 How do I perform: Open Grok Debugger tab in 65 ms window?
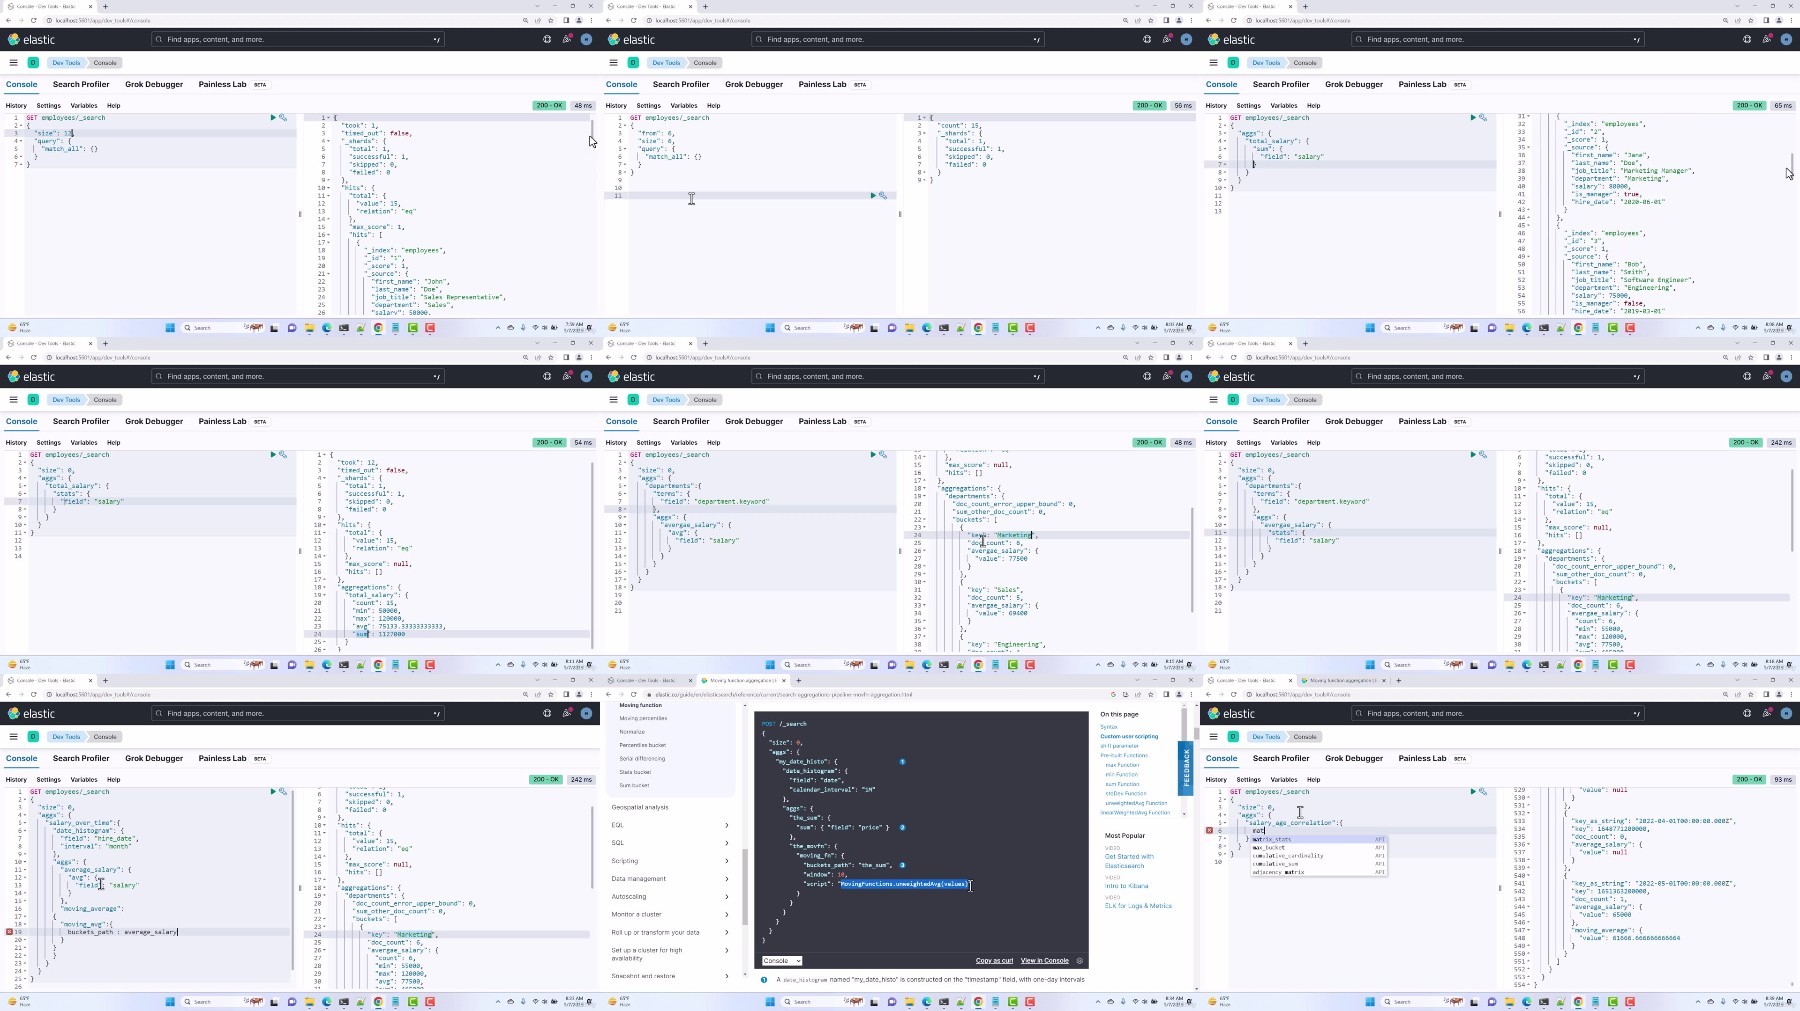coord(1354,84)
